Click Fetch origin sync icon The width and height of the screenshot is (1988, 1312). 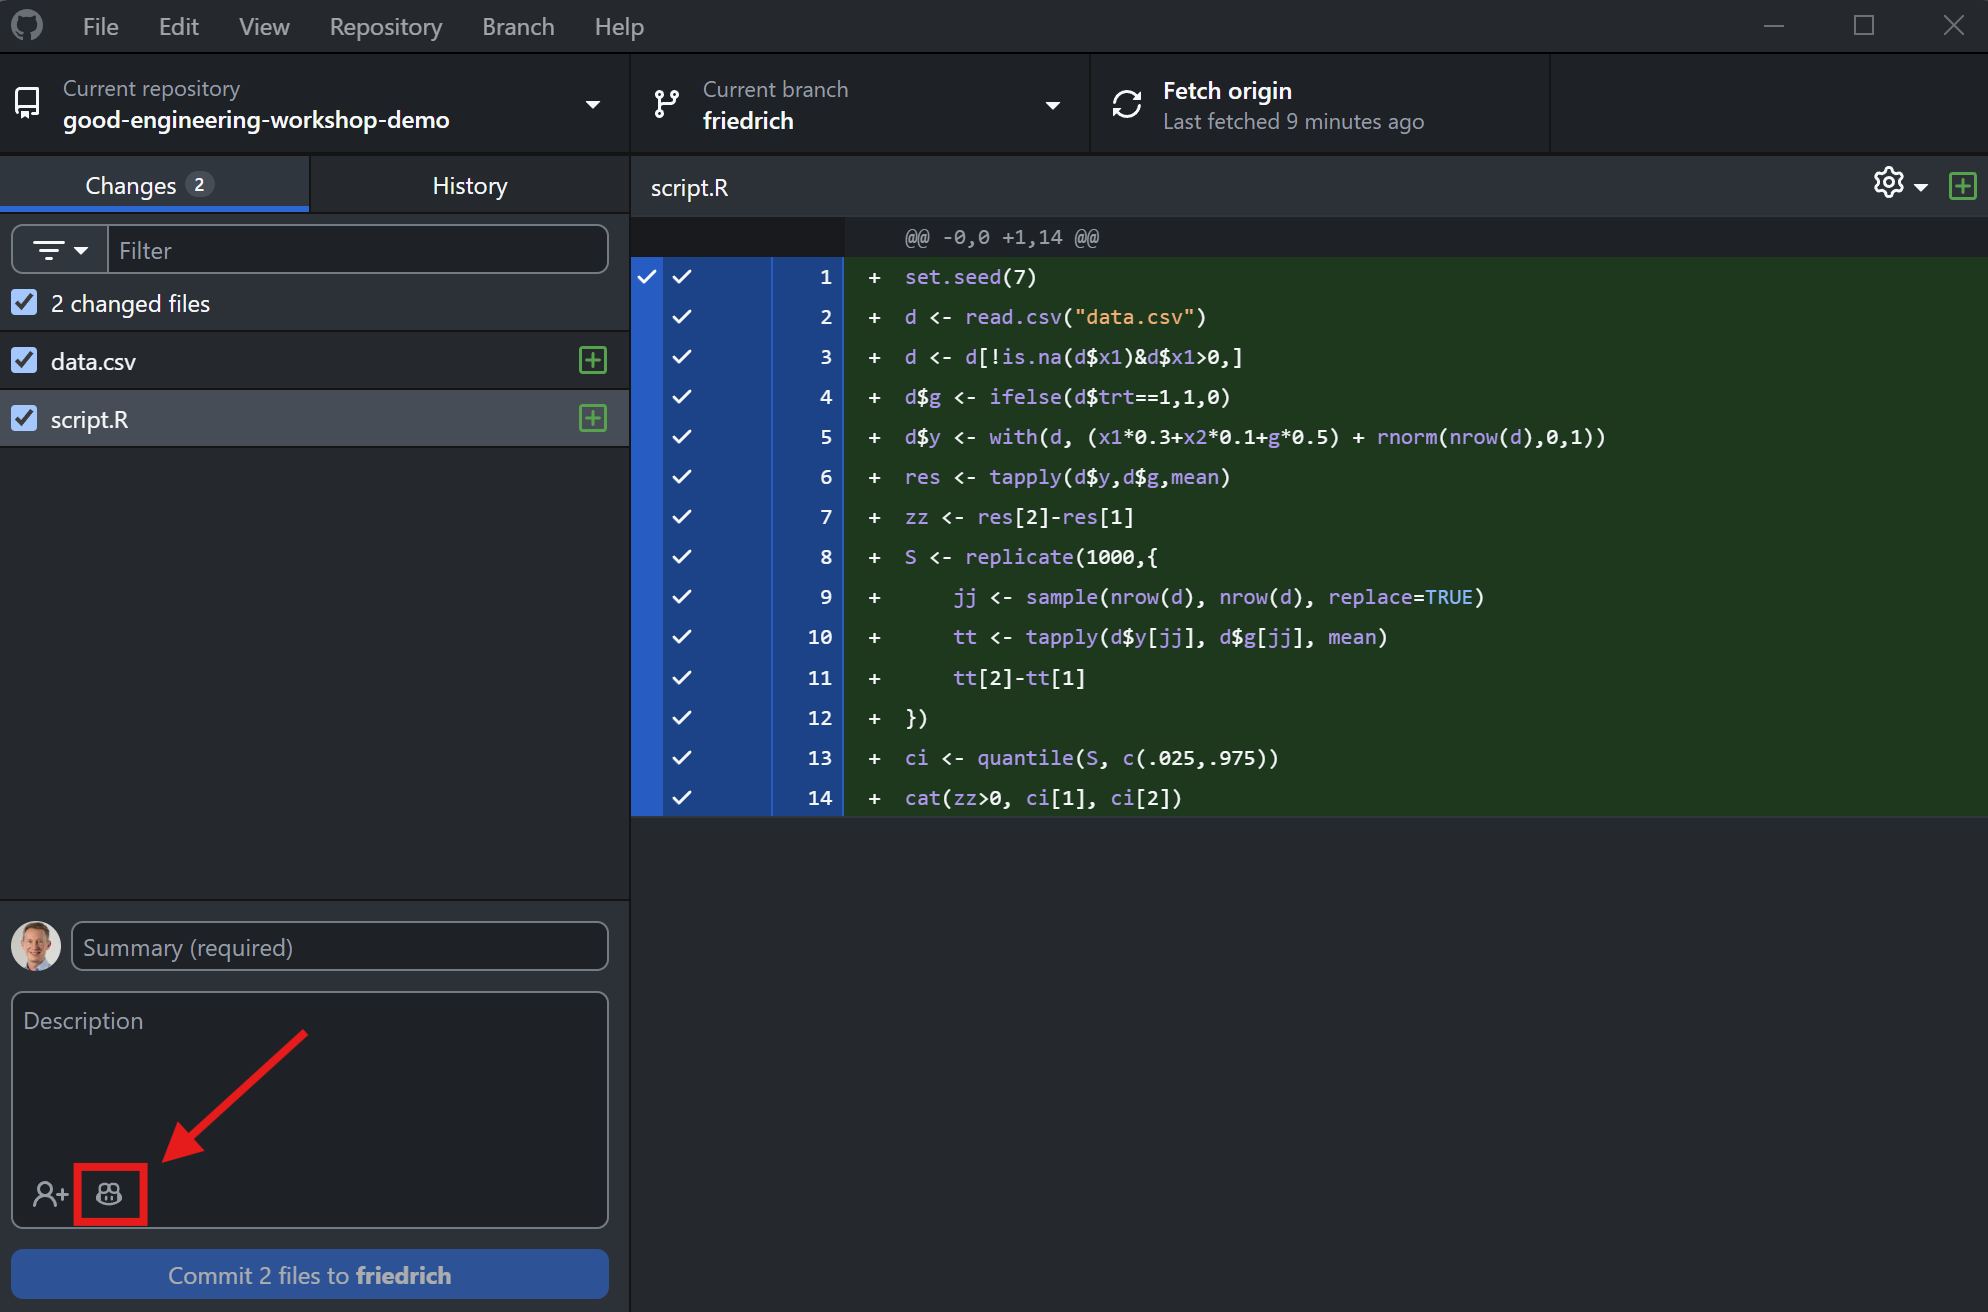click(x=1127, y=105)
